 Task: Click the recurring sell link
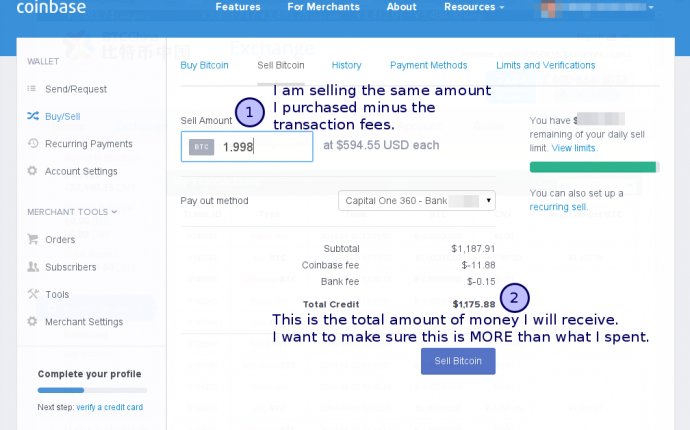pyautogui.click(x=558, y=207)
